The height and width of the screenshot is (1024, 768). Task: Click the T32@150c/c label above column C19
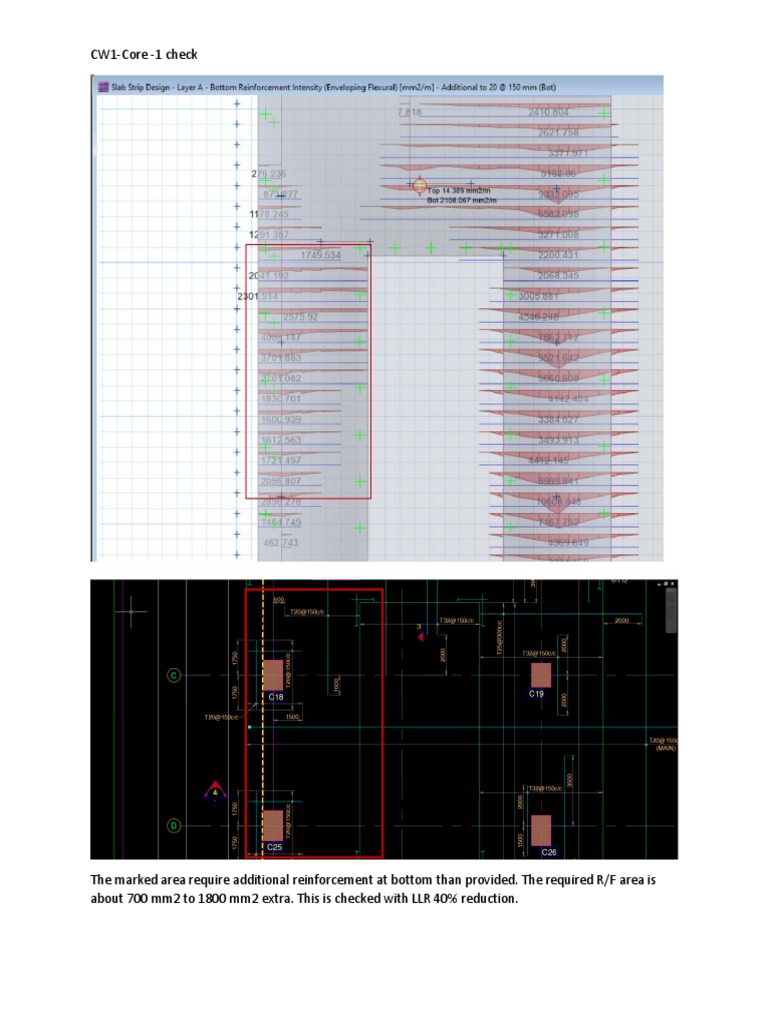point(539,653)
